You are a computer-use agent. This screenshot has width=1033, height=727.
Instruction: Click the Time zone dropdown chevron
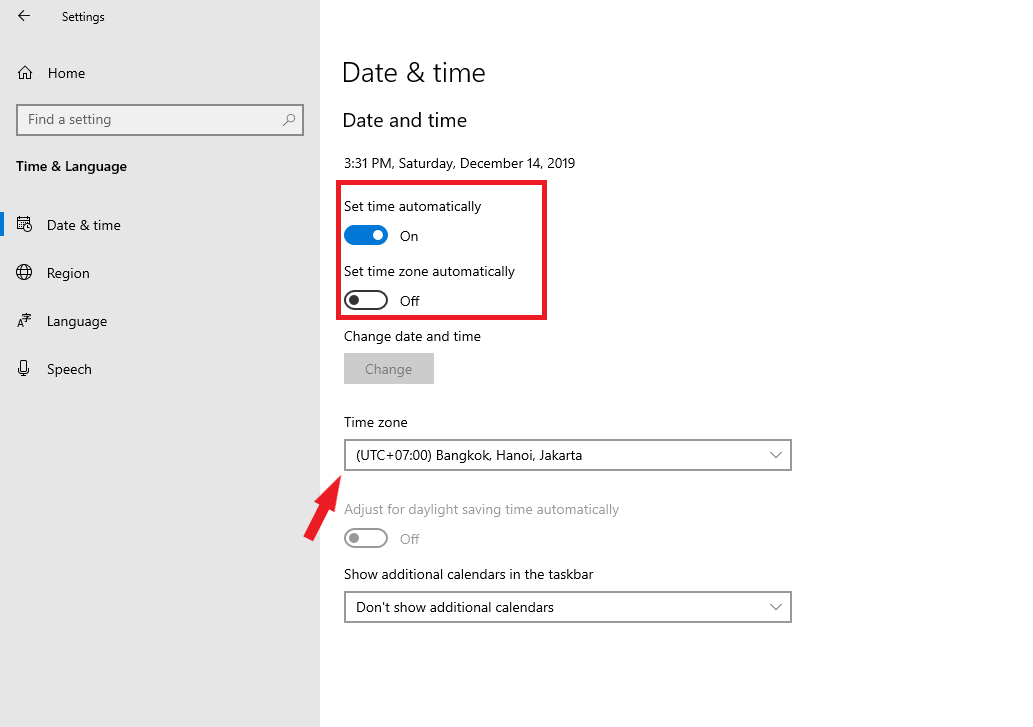click(775, 455)
